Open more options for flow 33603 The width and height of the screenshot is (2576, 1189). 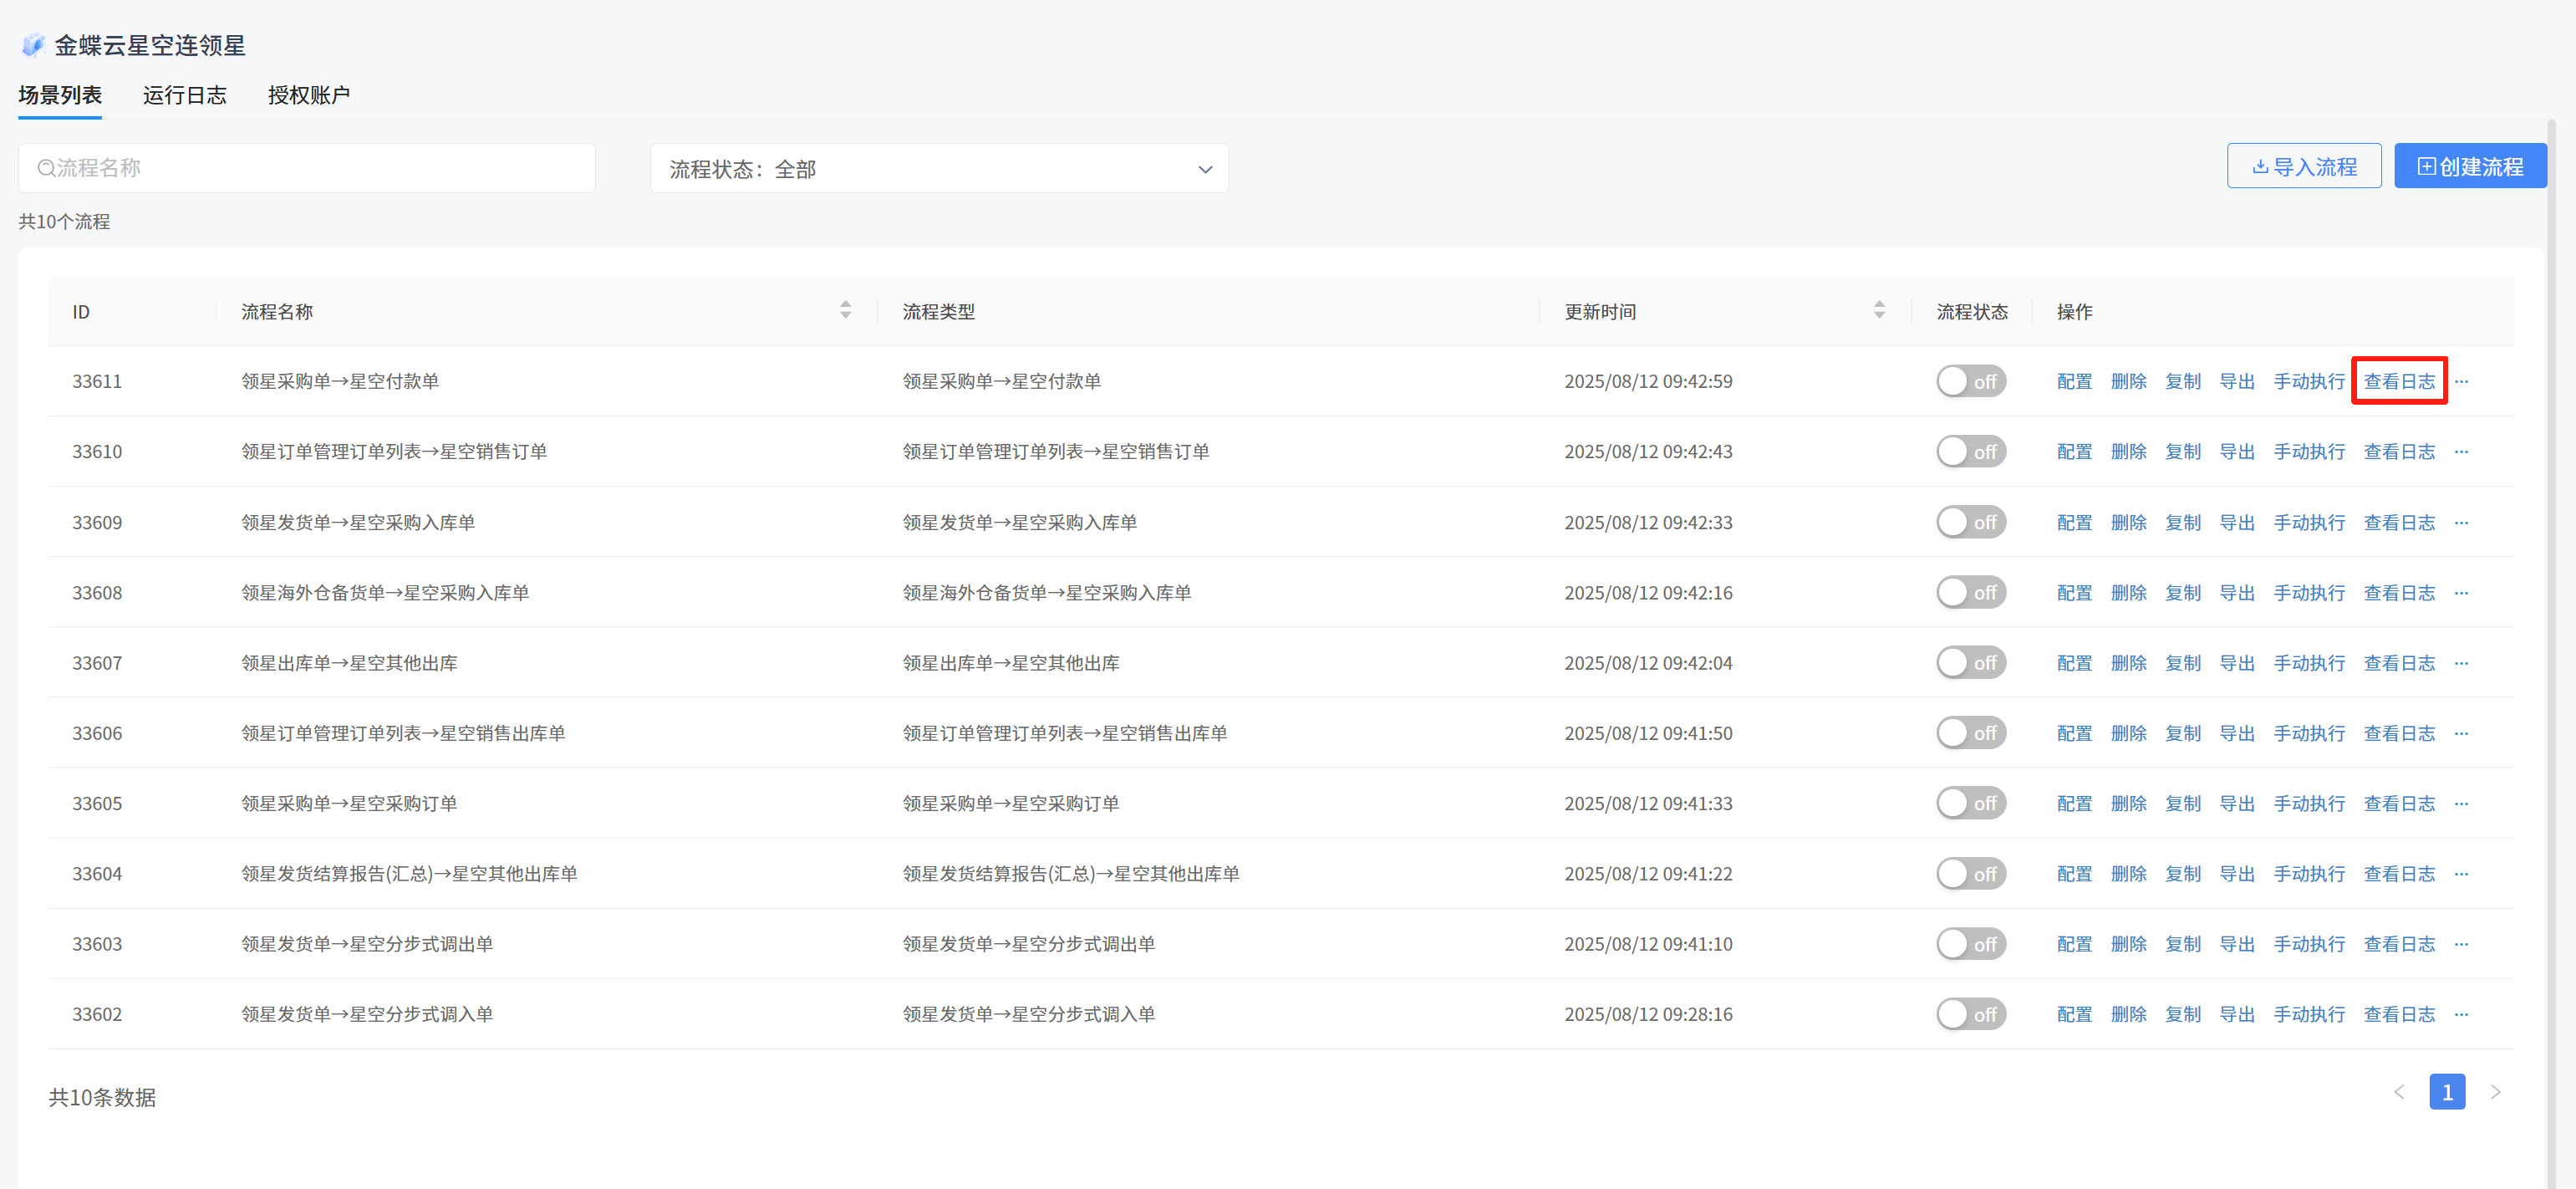pyautogui.click(x=2461, y=944)
